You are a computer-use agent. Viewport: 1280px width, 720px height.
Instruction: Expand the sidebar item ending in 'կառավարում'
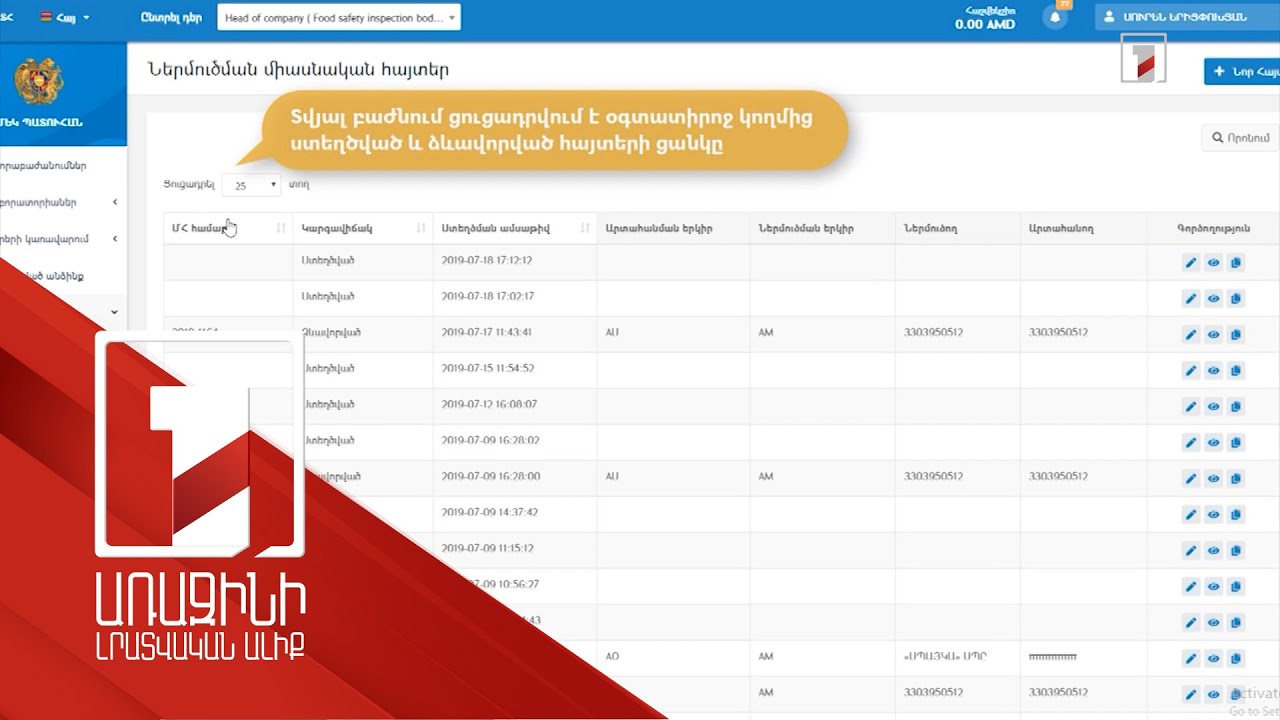pyautogui.click(x=60, y=238)
